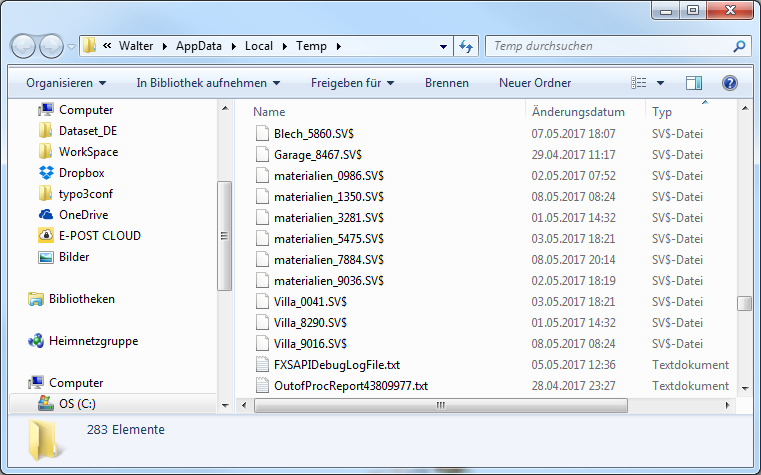Click the change view icon
The image size is (761, 475).
[640, 83]
